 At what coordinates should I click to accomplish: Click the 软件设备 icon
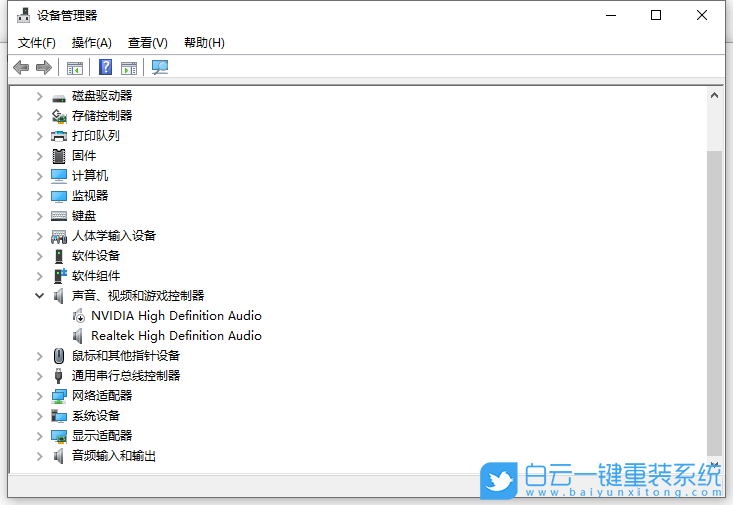coord(59,256)
